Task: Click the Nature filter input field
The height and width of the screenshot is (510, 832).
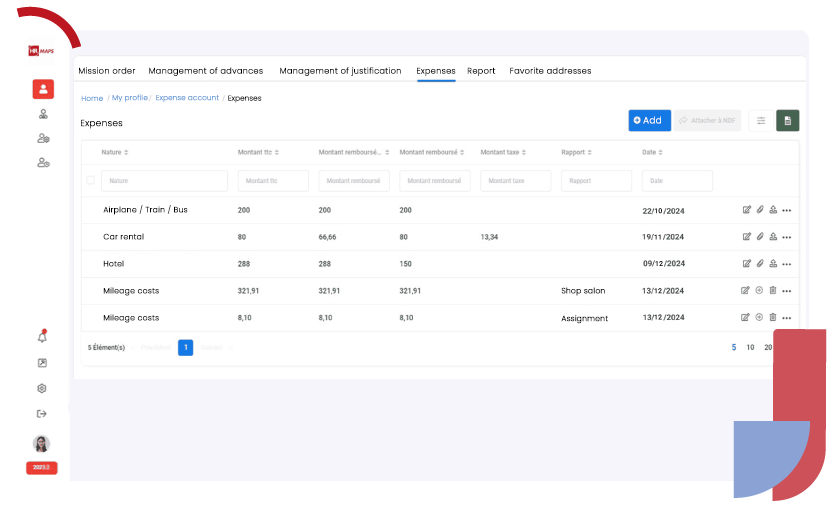Action: 164,181
